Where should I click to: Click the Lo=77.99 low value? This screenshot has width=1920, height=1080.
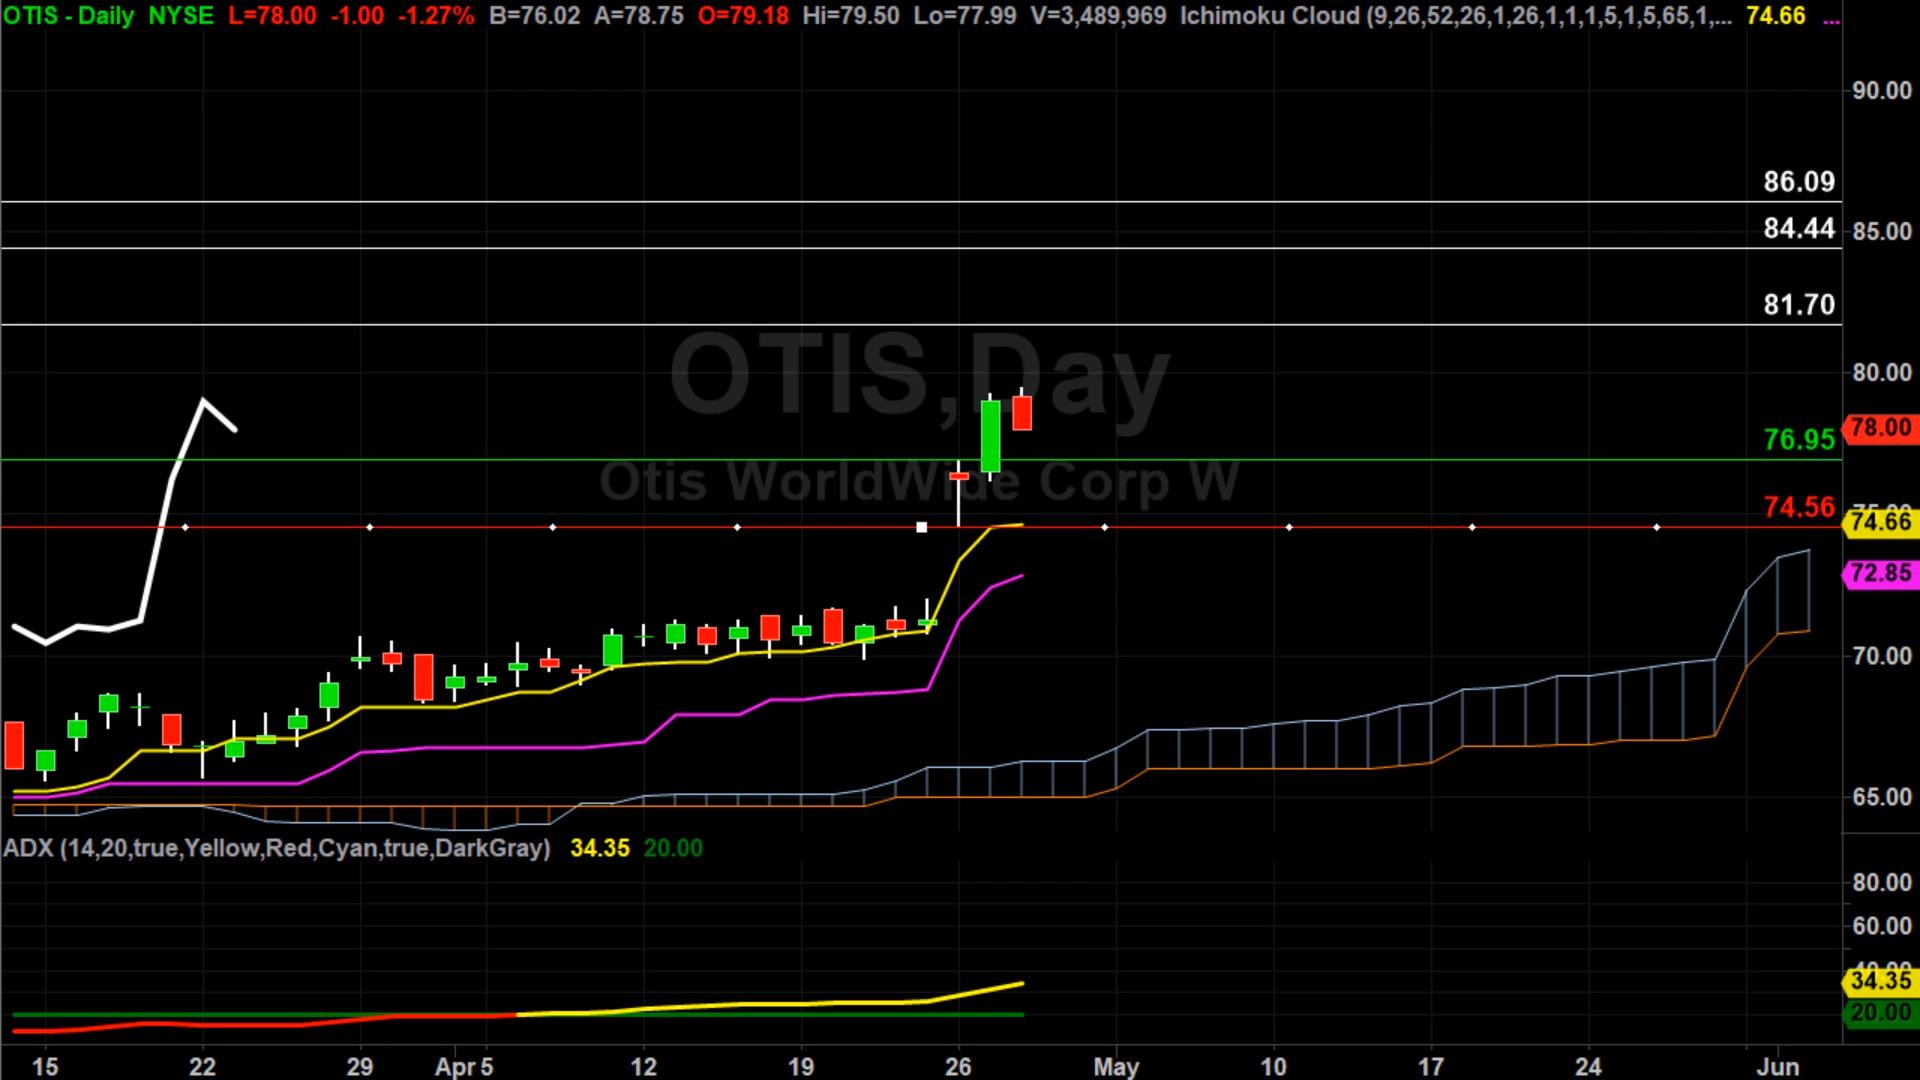[x=965, y=16]
